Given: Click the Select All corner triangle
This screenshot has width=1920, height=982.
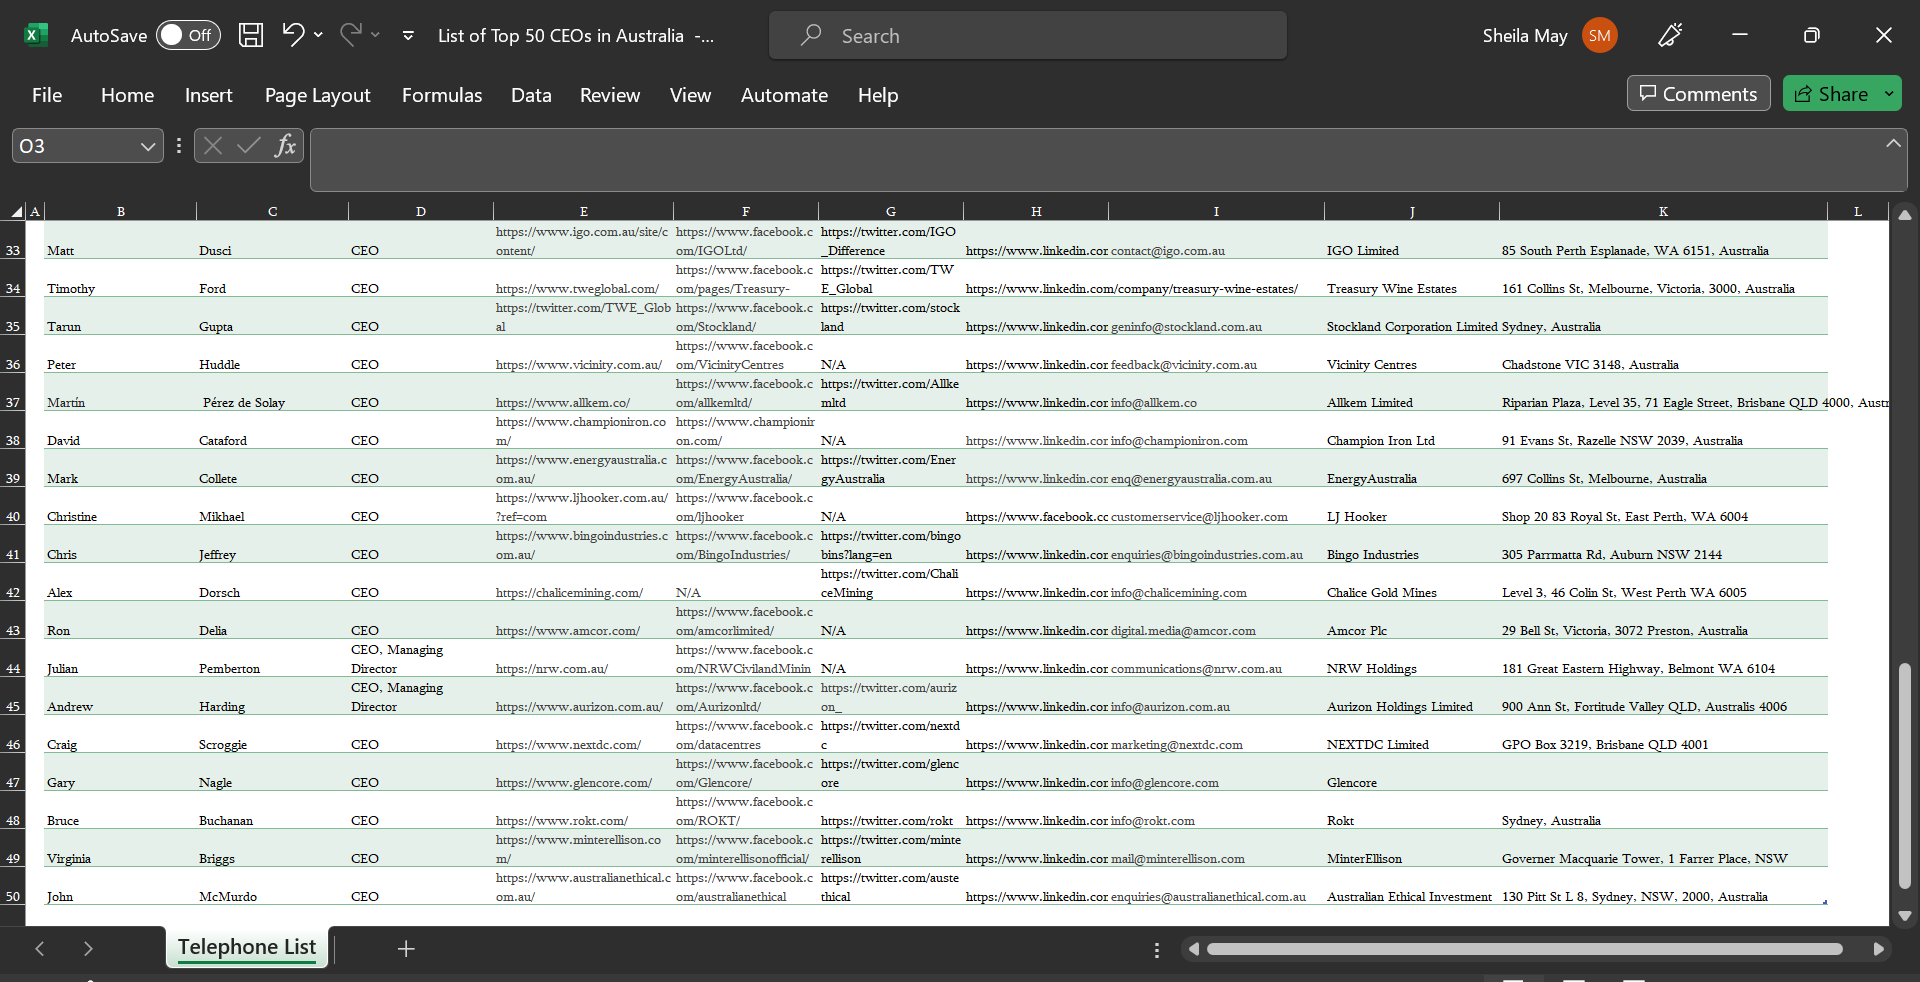Looking at the screenshot, I should (17, 211).
